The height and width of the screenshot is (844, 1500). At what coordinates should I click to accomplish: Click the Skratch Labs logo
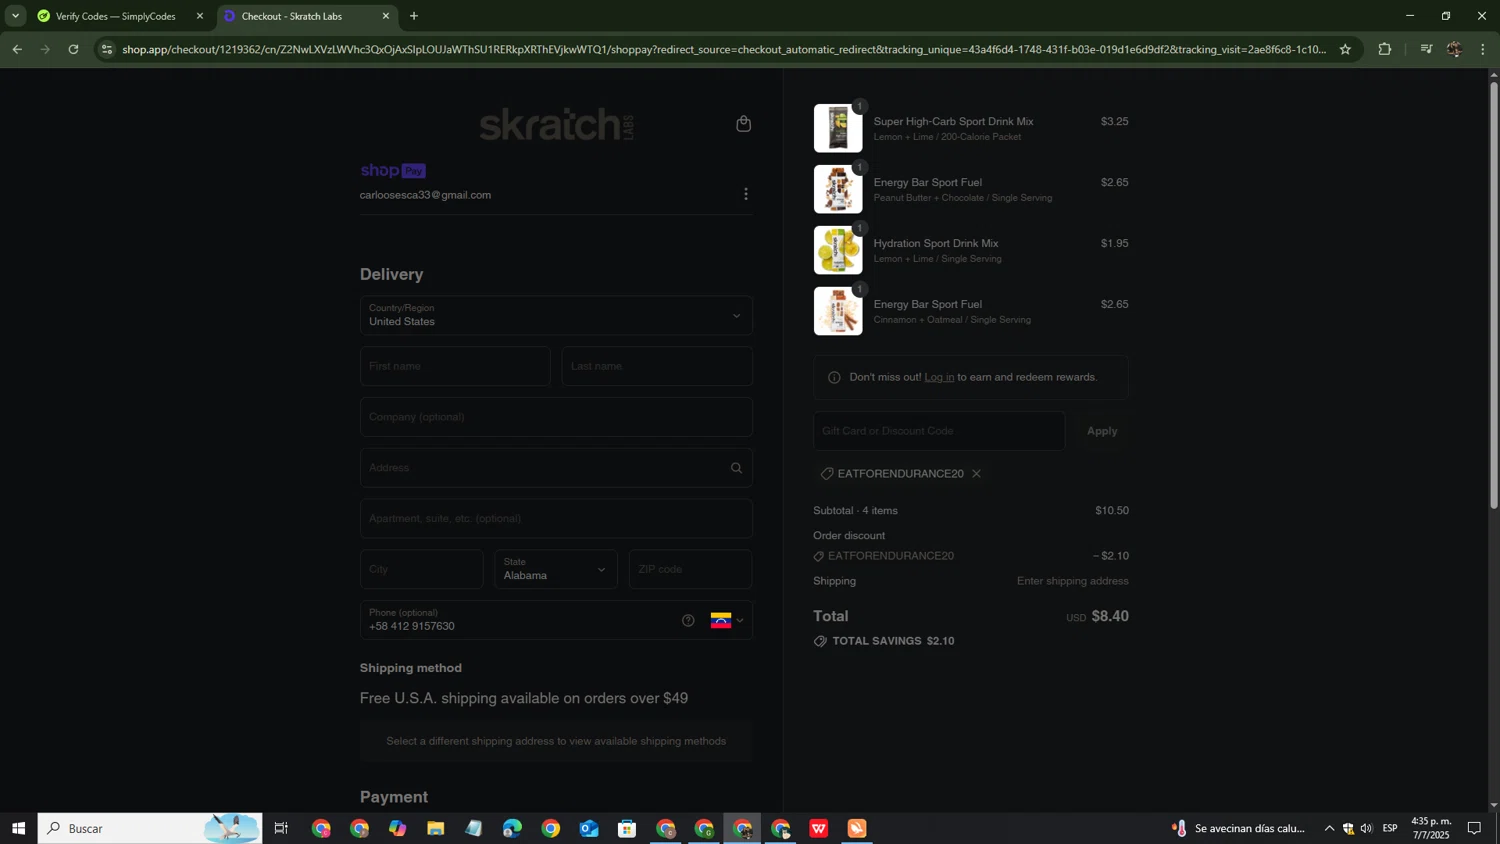tap(557, 124)
